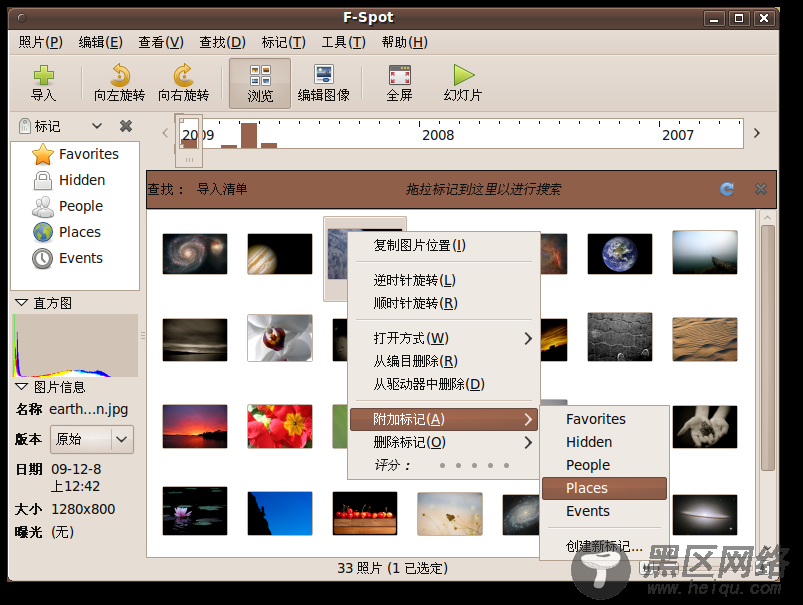Click 2007 on the timeline
The width and height of the screenshot is (803, 605).
pos(678,135)
